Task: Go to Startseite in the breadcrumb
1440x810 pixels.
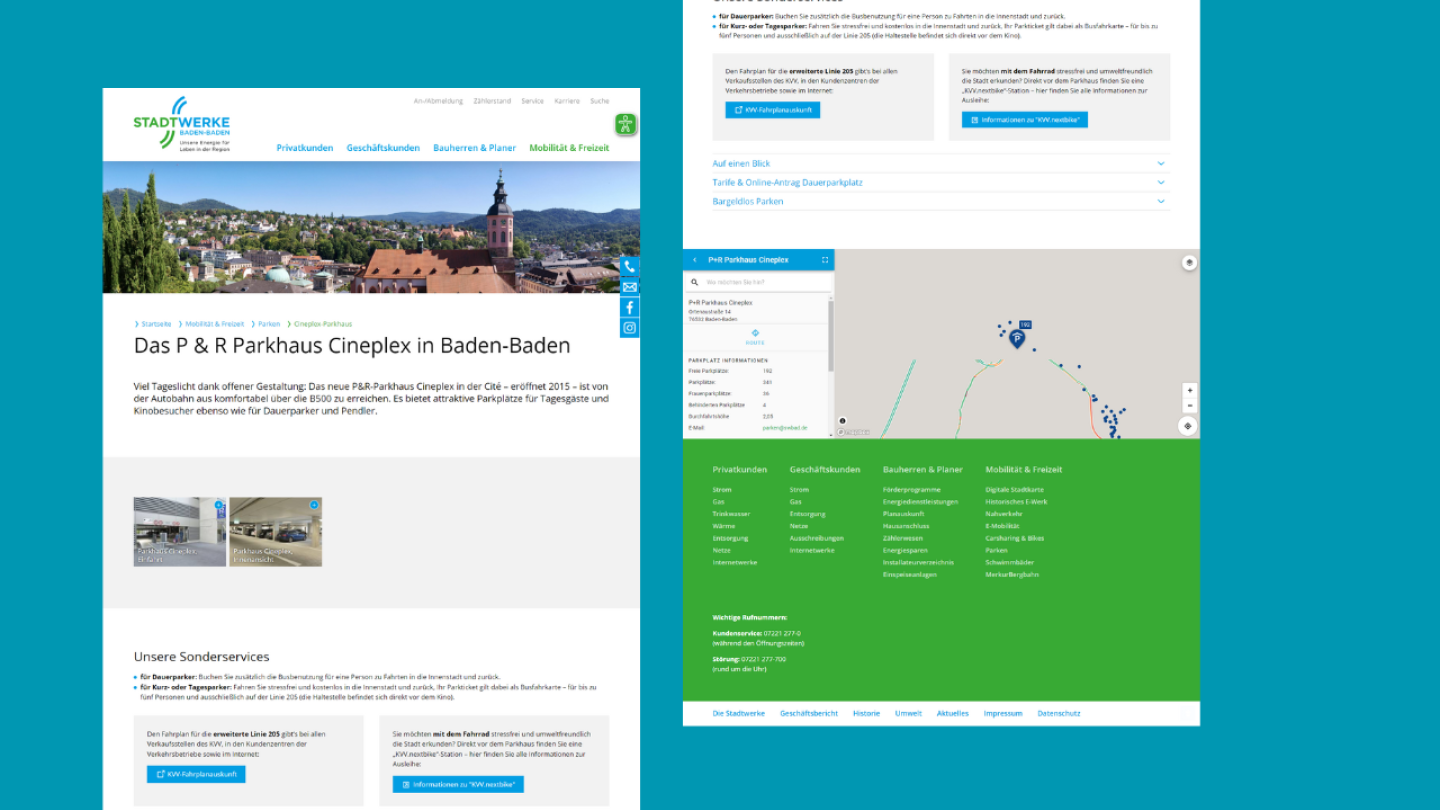Action: [x=156, y=324]
